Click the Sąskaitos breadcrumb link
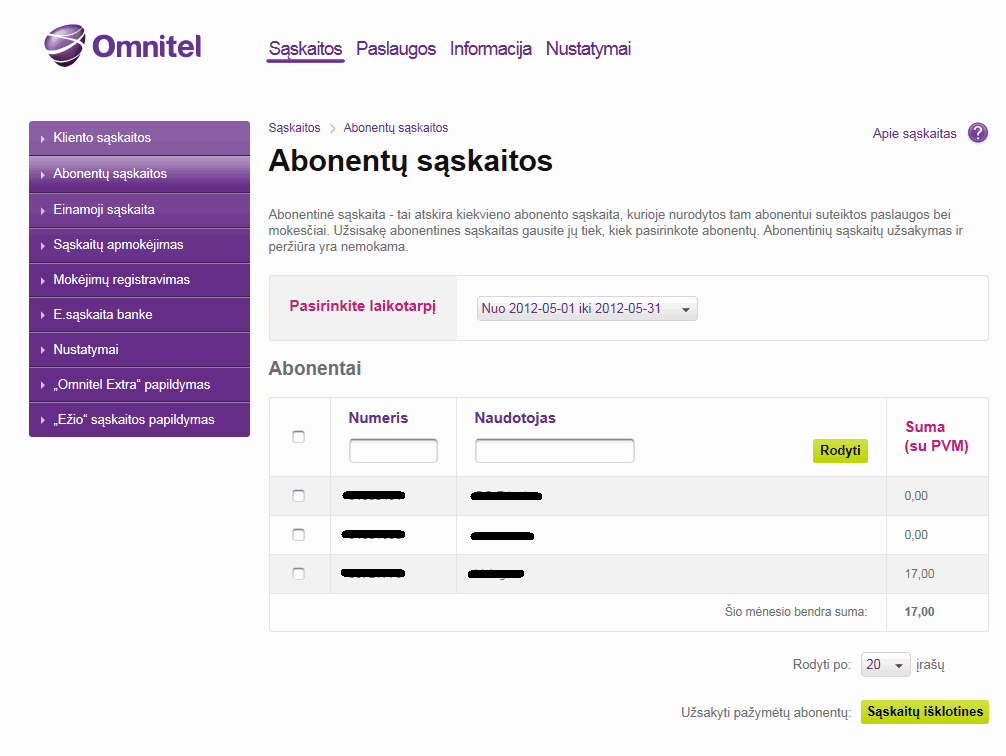 click(x=294, y=128)
